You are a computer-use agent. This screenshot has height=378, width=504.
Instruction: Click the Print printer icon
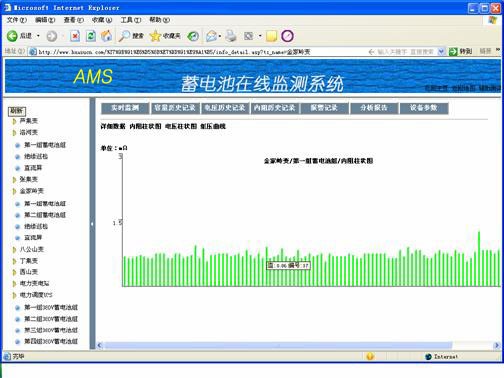[x=231, y=36]
